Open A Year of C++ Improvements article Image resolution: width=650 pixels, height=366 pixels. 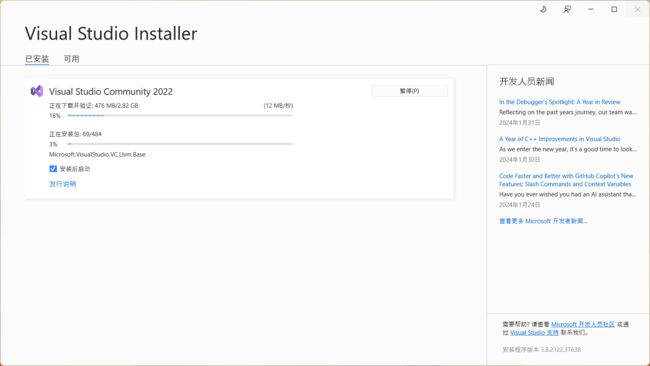point(559,139)
